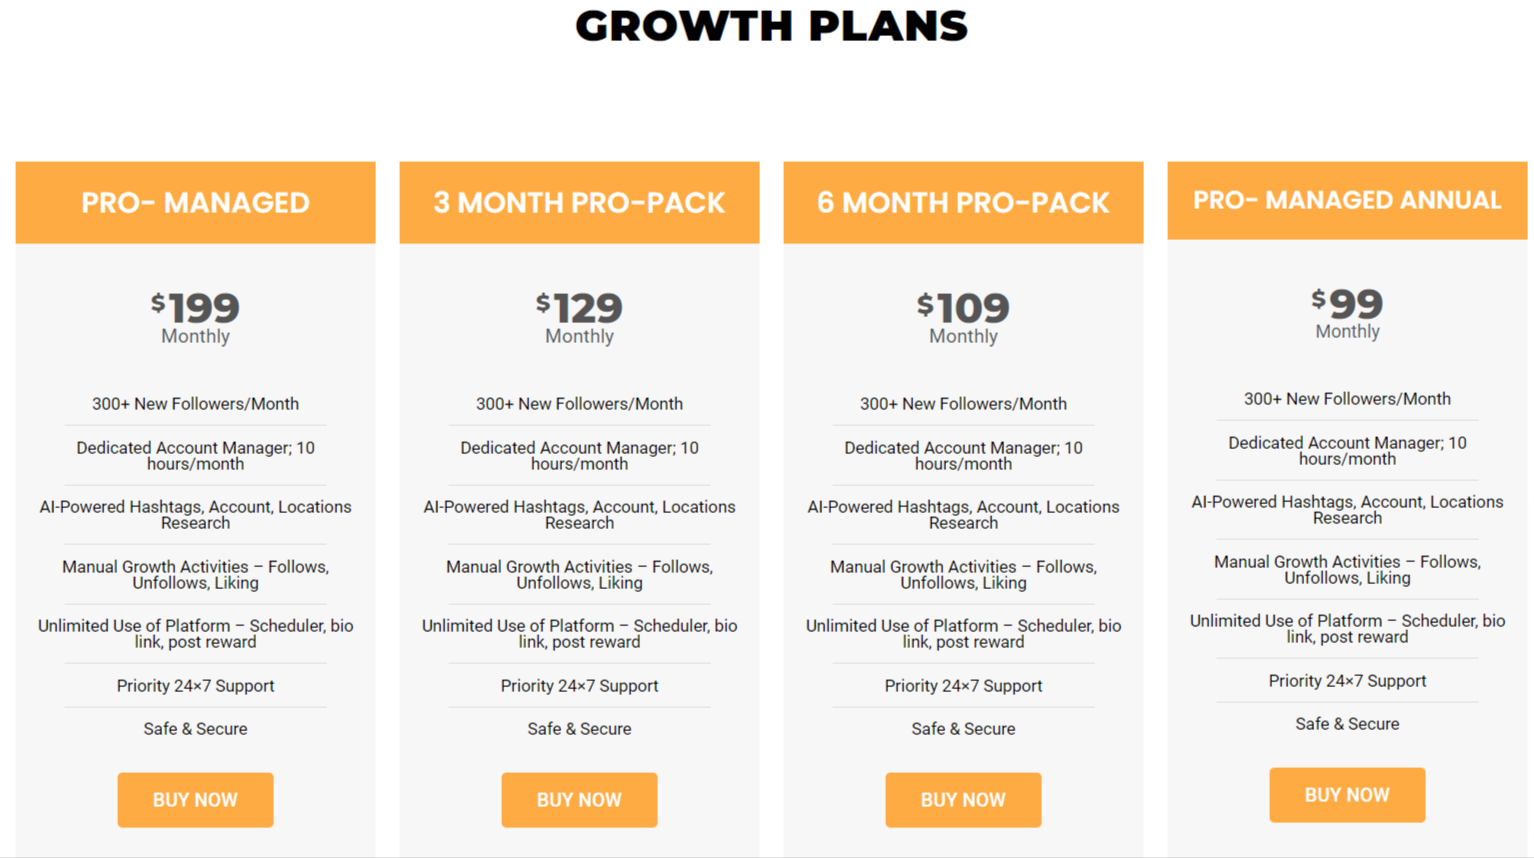
Task: Click the $199 Monthly price
Action: coord(195,317)
